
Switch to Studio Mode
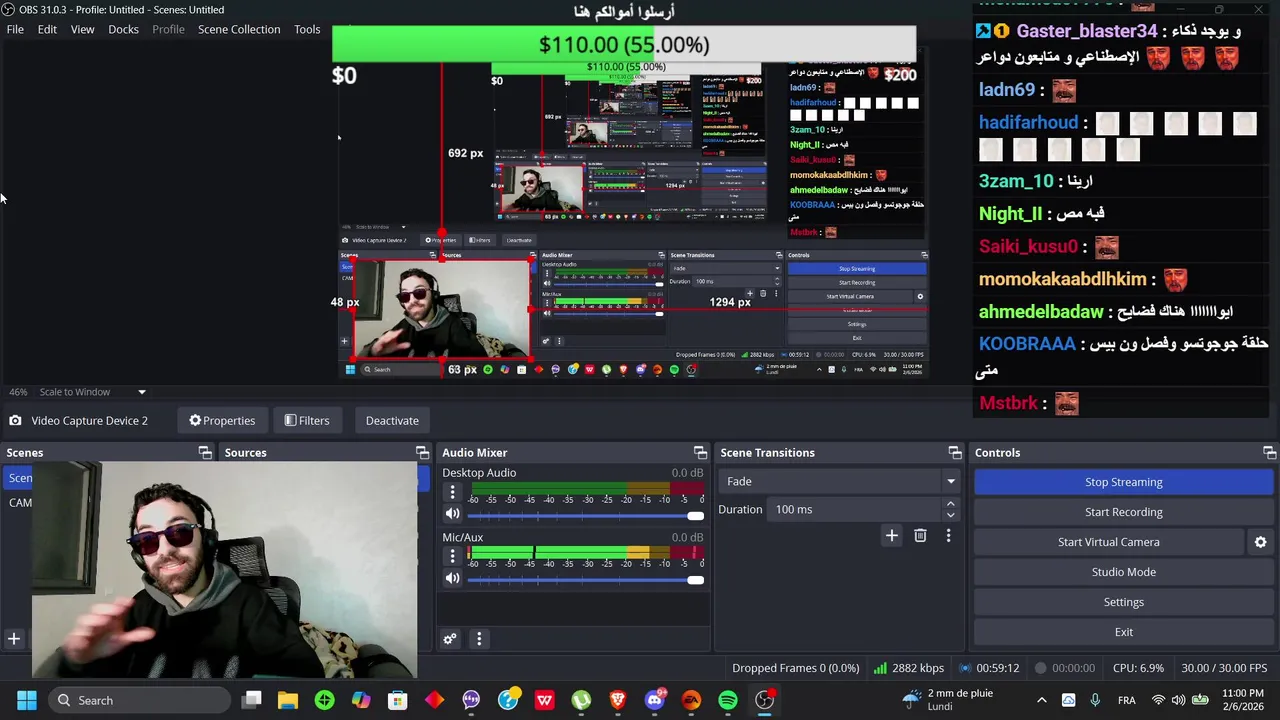[x=1123, y=572]
